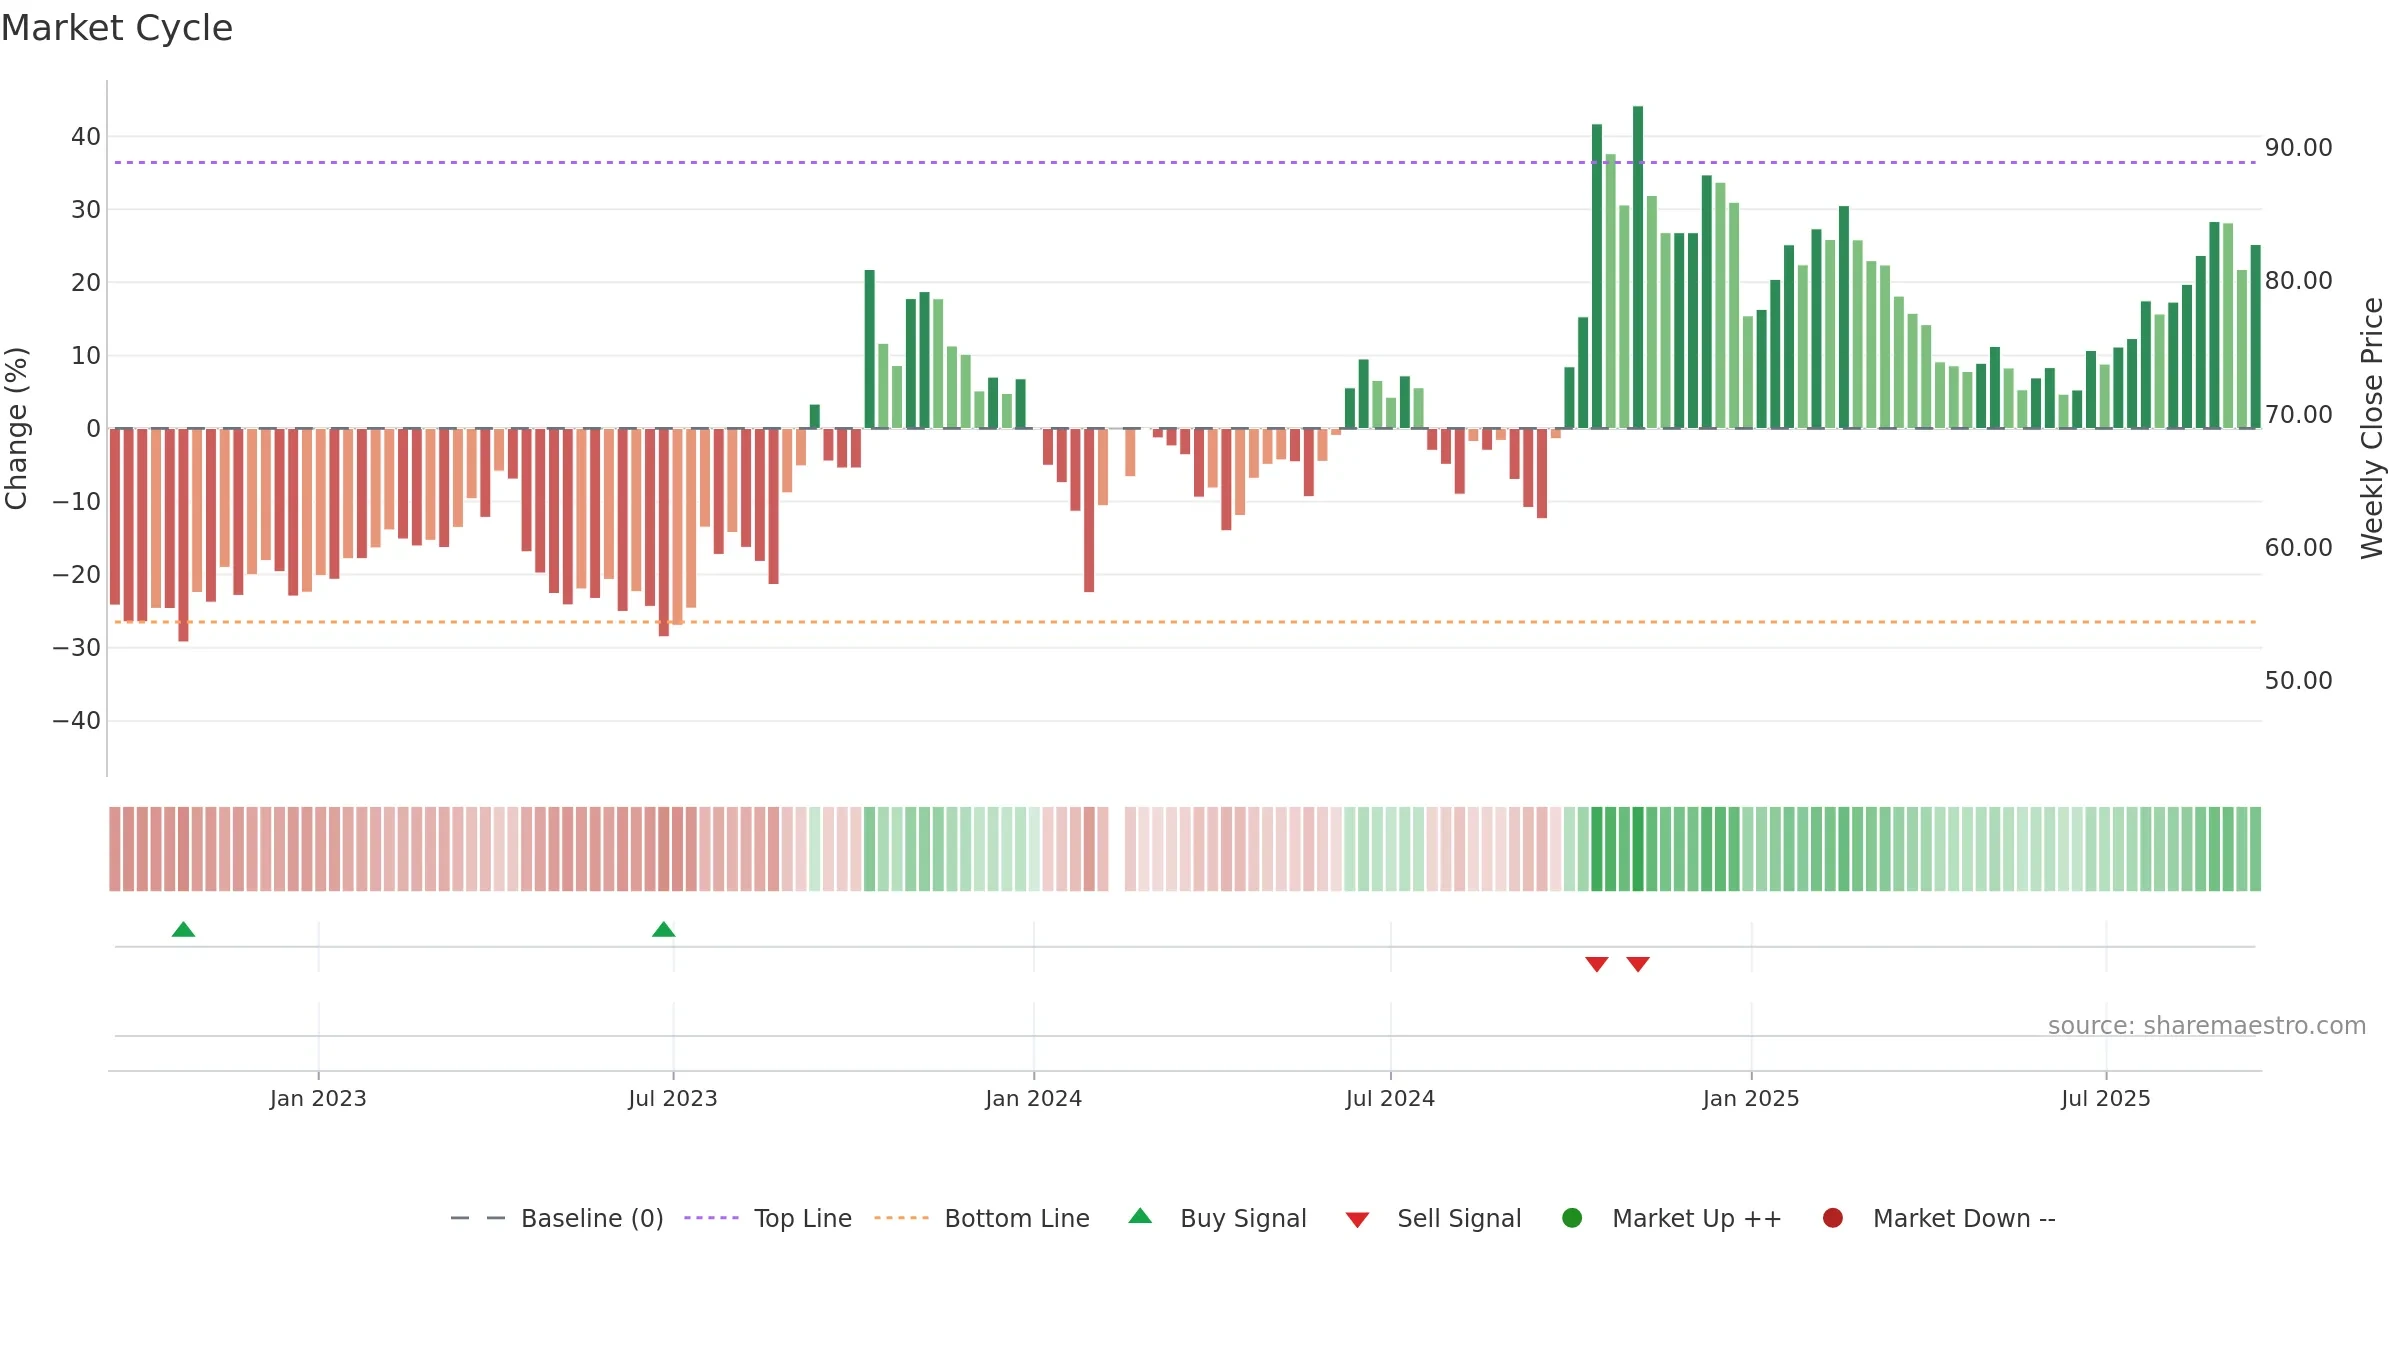Click the 70.00 price axis label
2400x1350 pixels.
2299,415
